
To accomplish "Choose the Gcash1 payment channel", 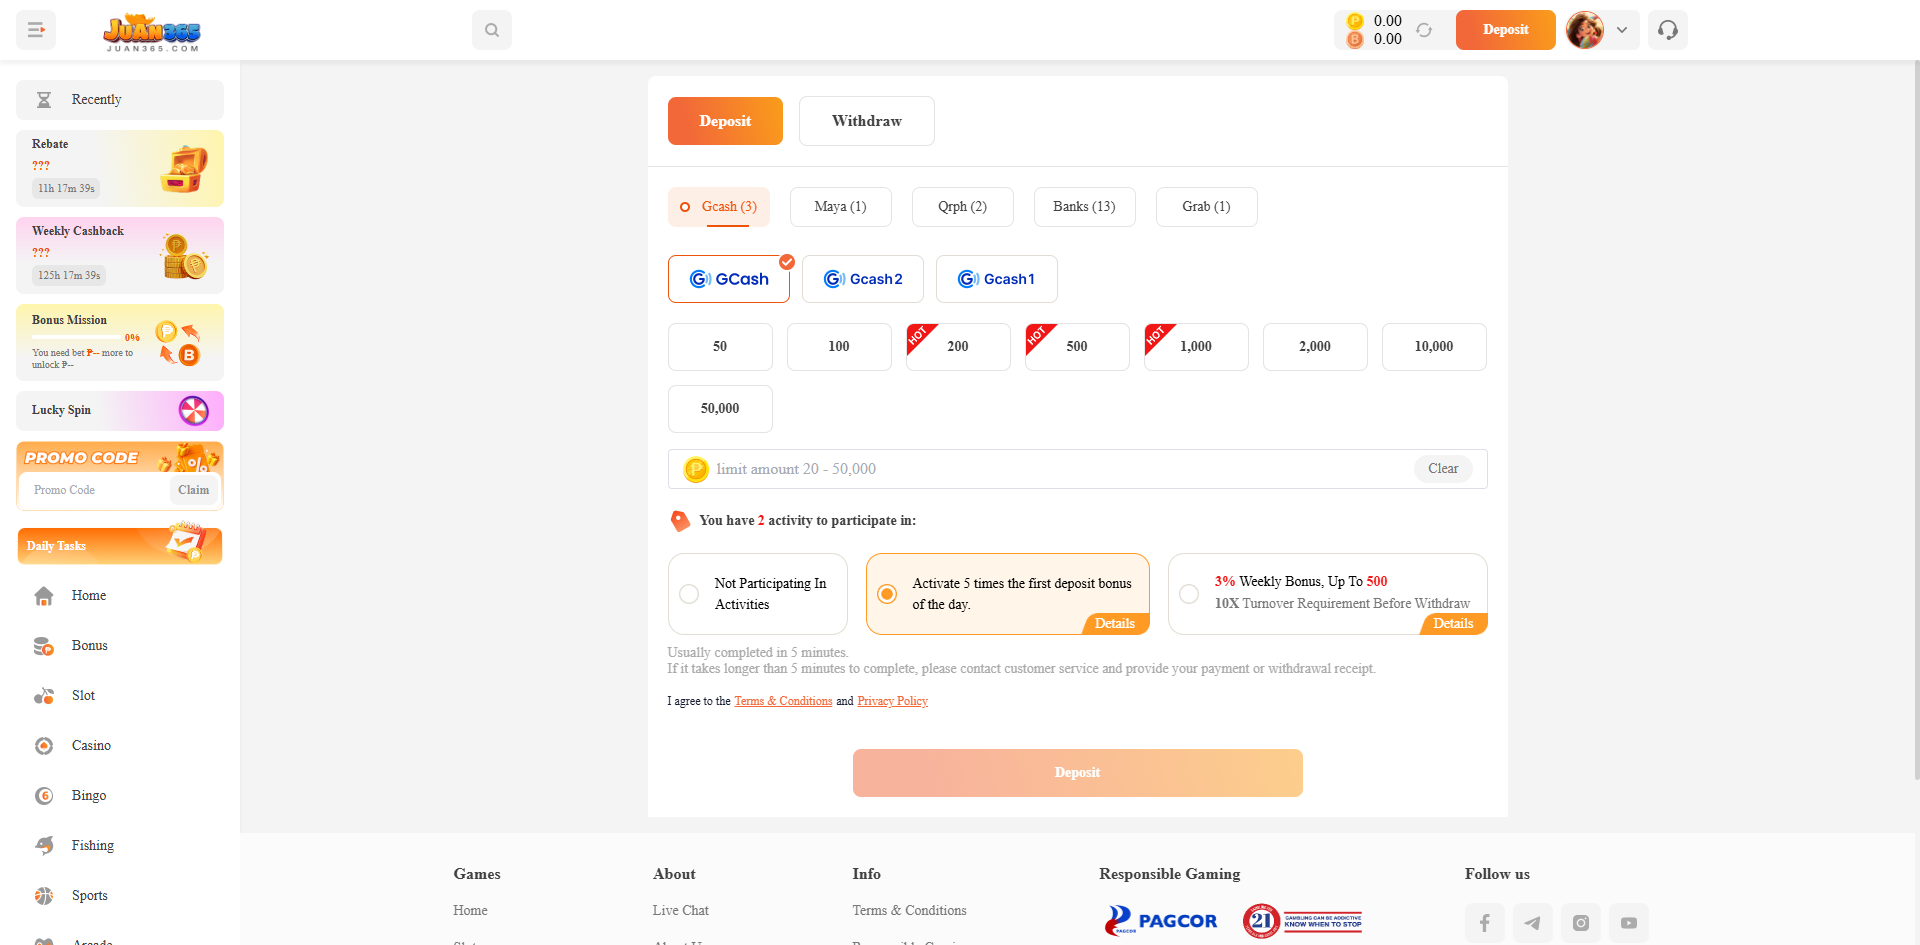I will point(997,279).
